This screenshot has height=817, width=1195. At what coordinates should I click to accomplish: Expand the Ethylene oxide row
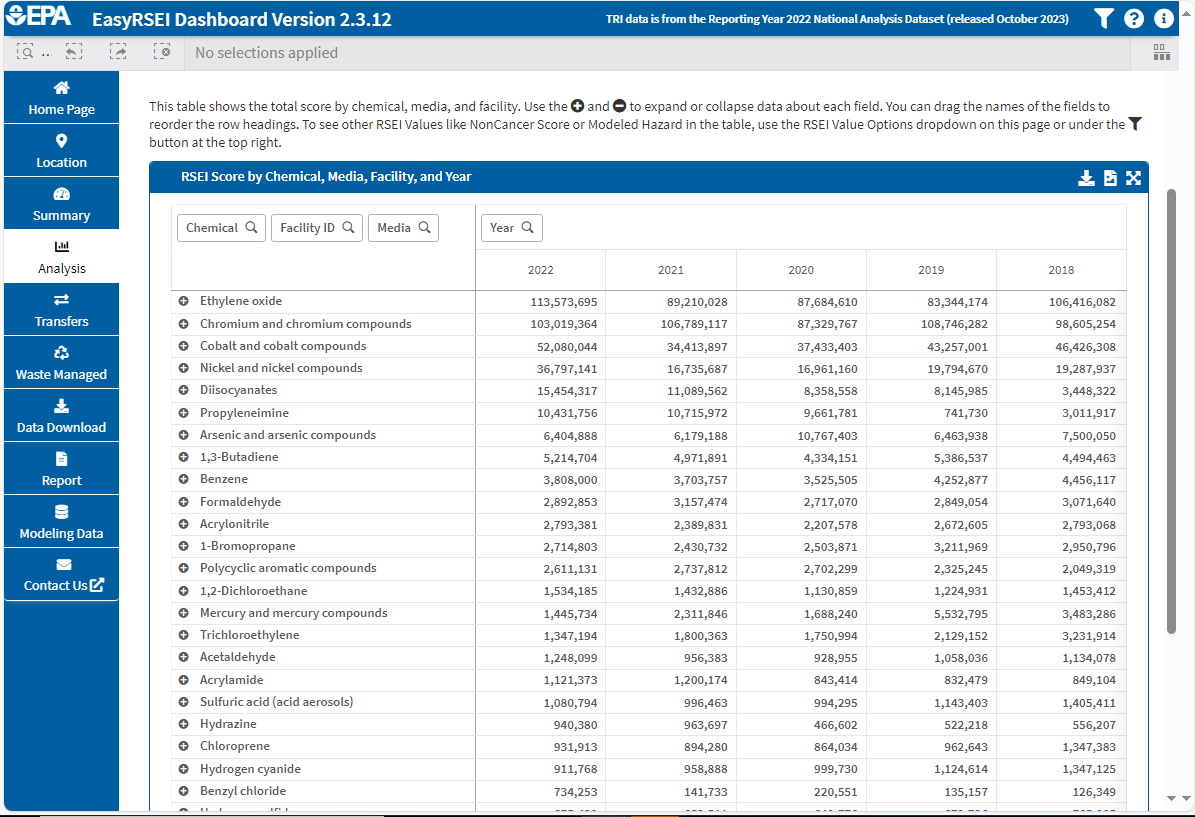(184, 300)
